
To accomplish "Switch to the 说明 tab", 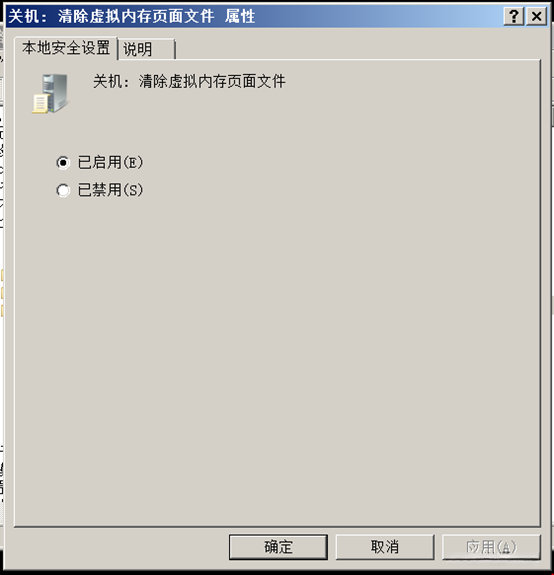I will (x=146, y=49).
